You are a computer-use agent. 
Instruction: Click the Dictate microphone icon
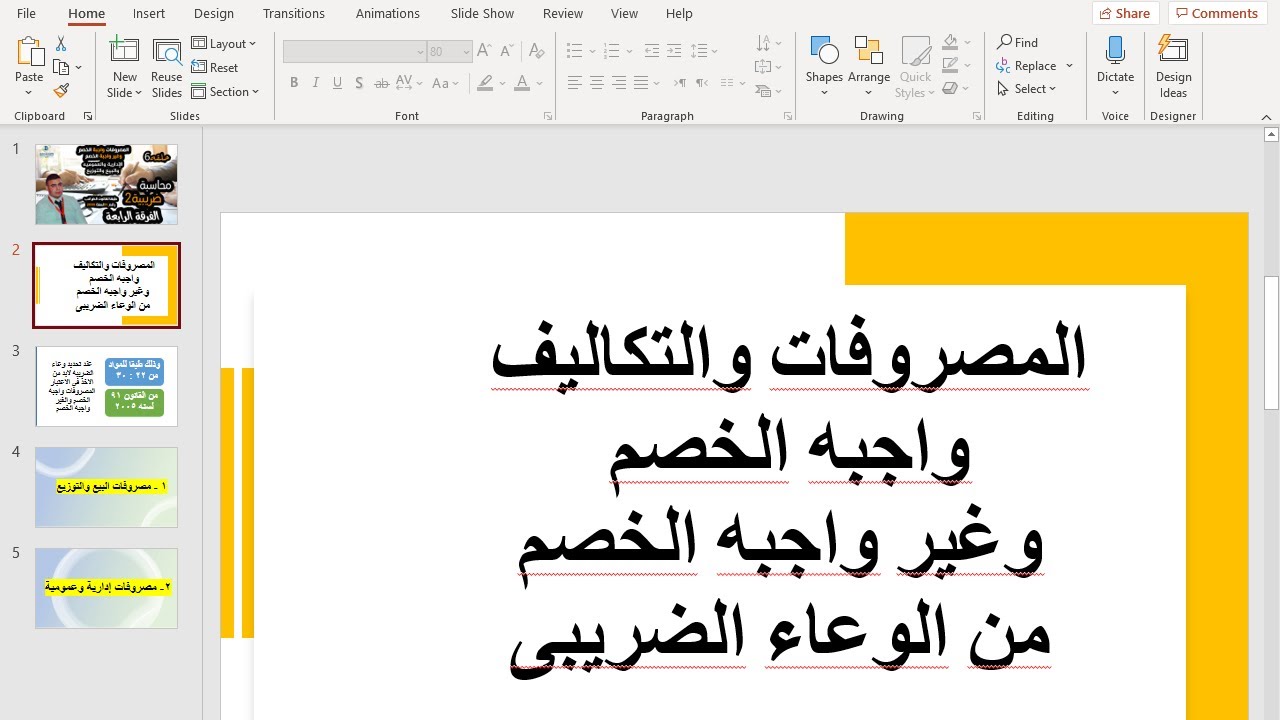[1115, 52]
